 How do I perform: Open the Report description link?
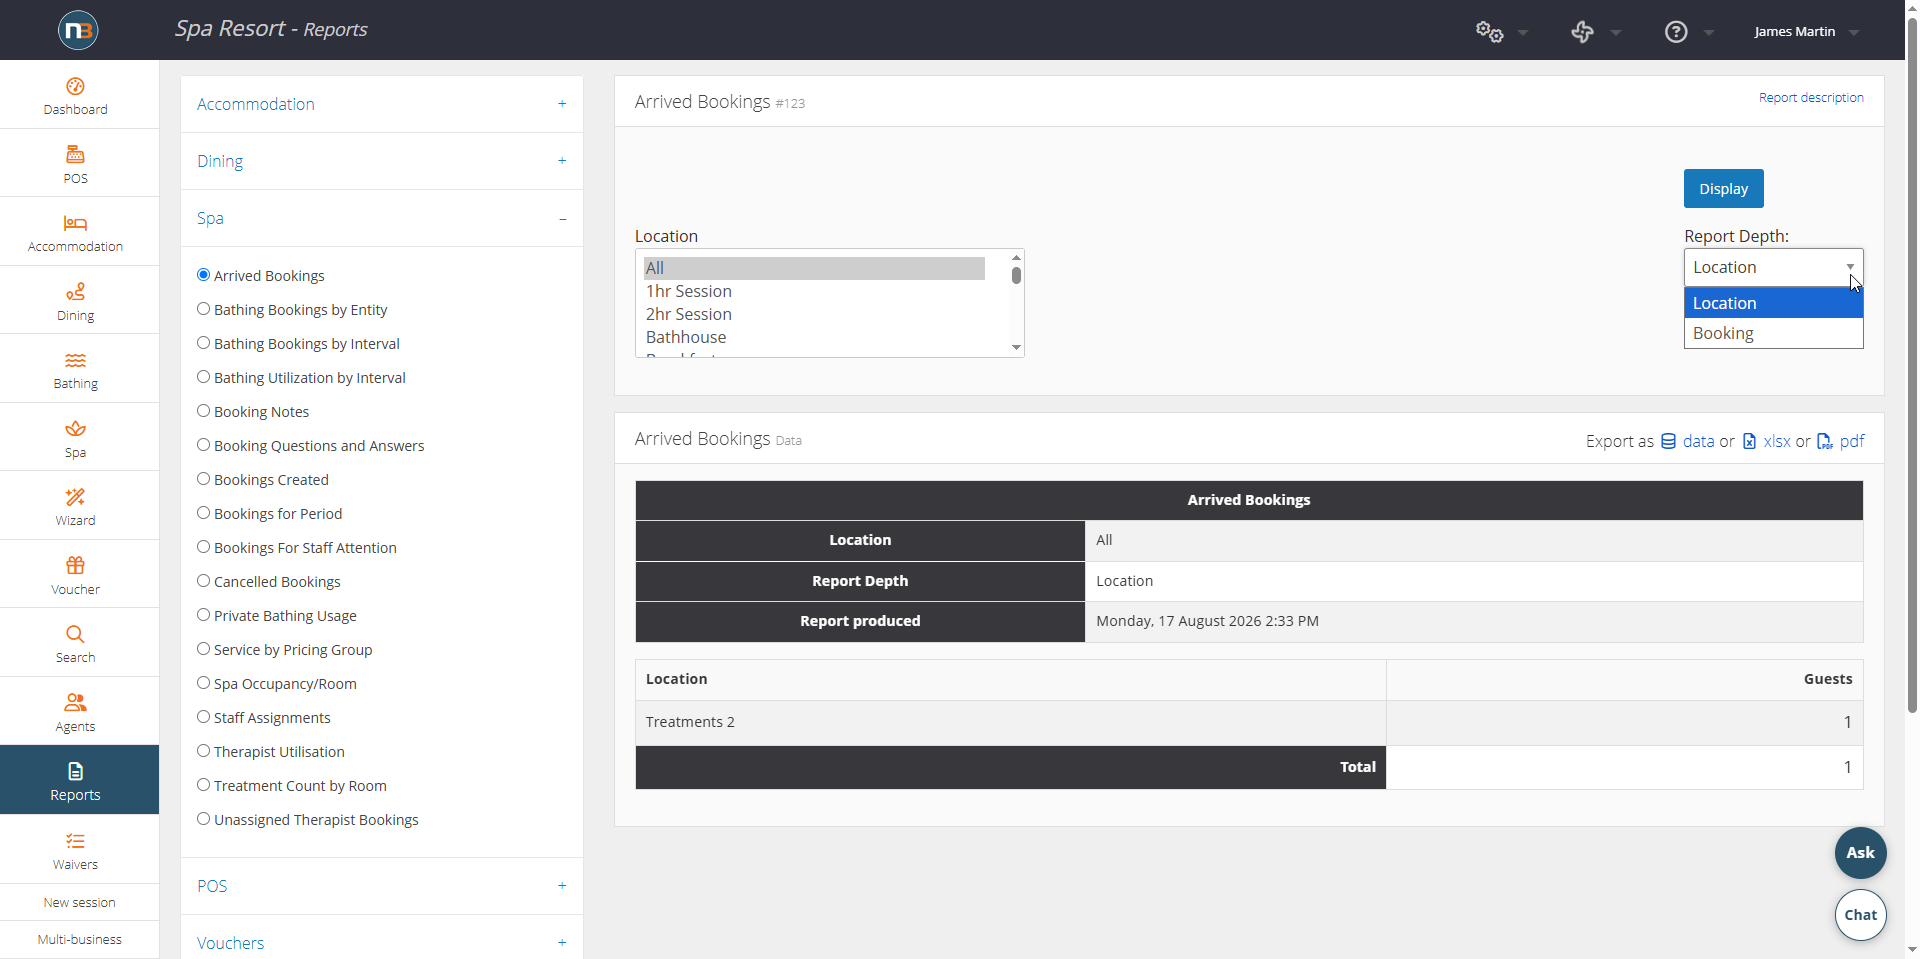click(x=1811, y=98)
